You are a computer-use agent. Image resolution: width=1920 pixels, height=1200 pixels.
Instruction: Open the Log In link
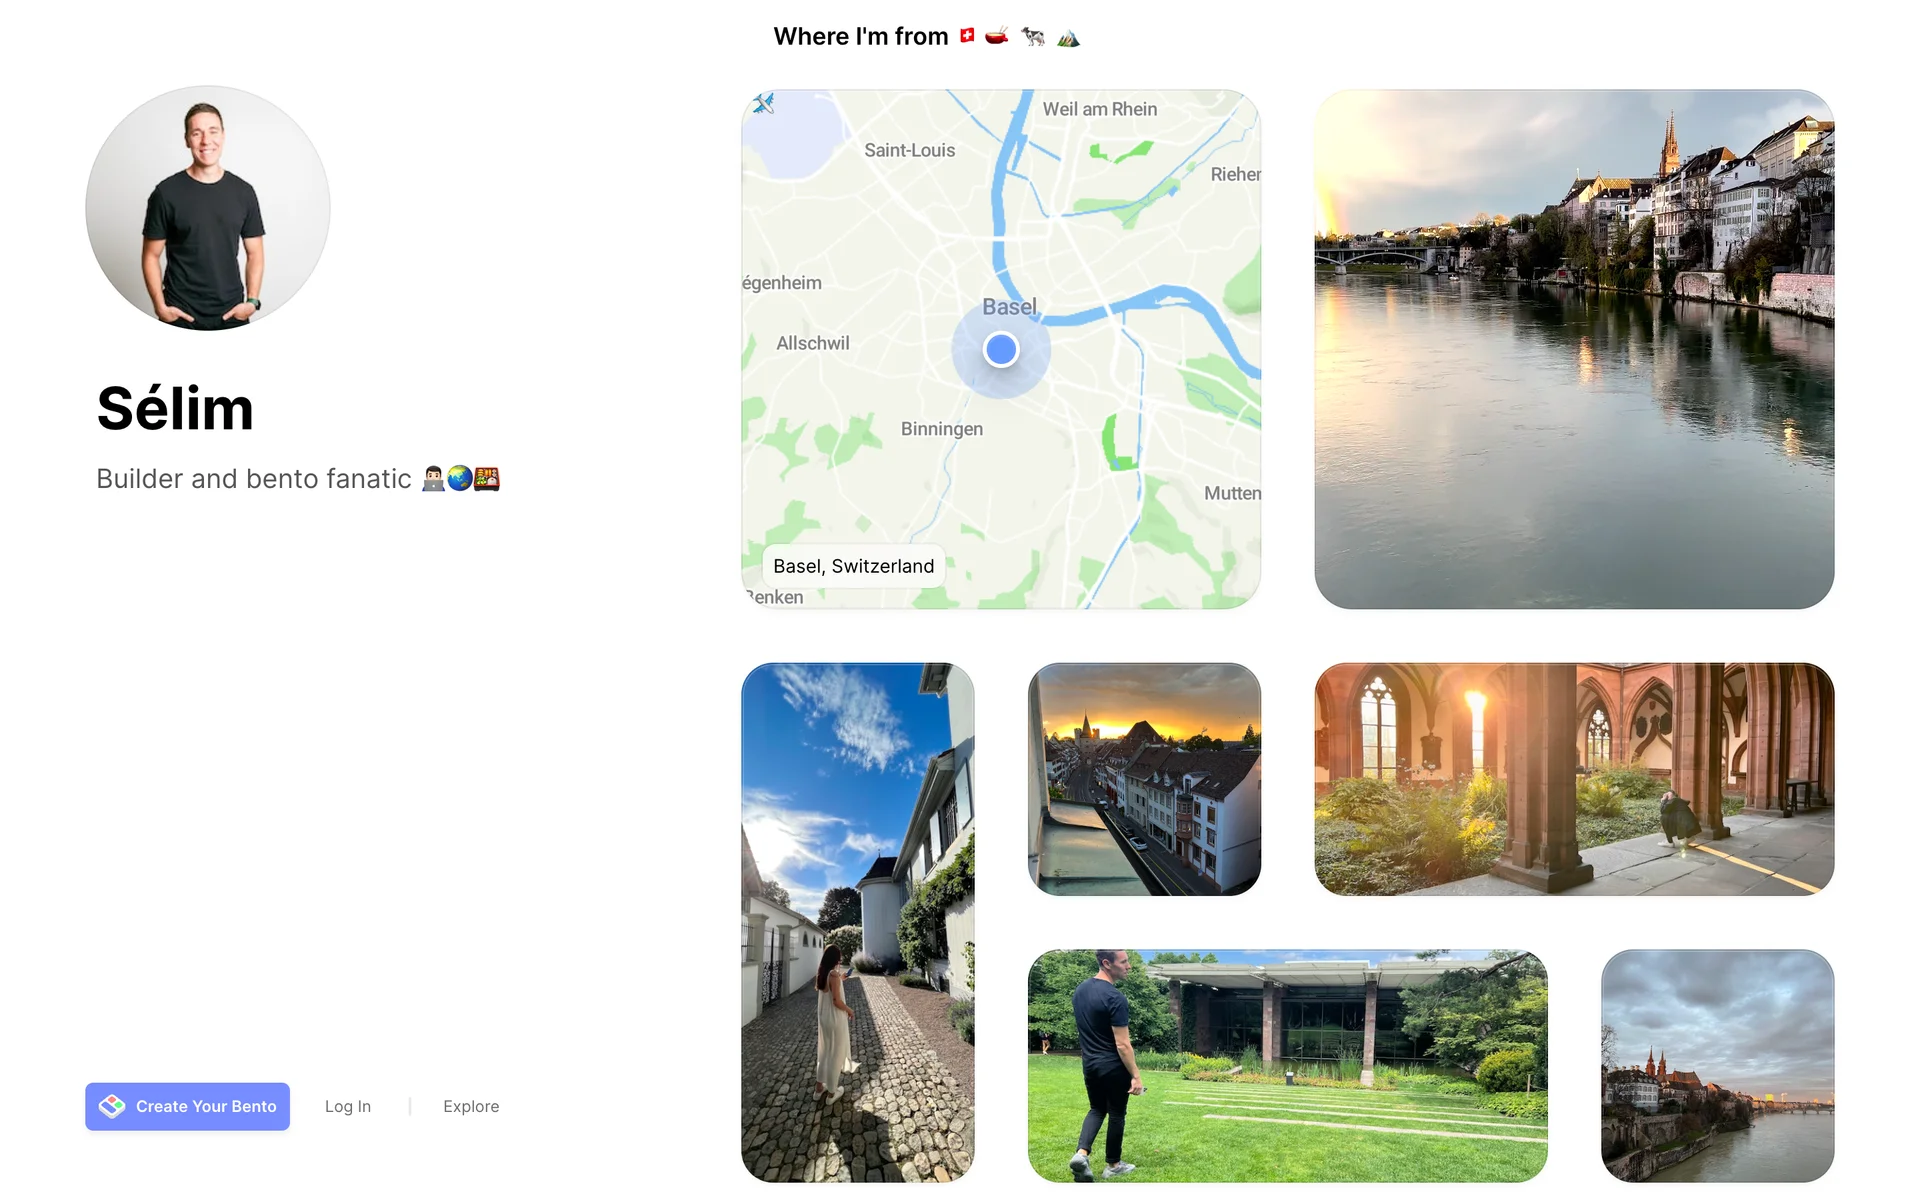coord(348,1106)
